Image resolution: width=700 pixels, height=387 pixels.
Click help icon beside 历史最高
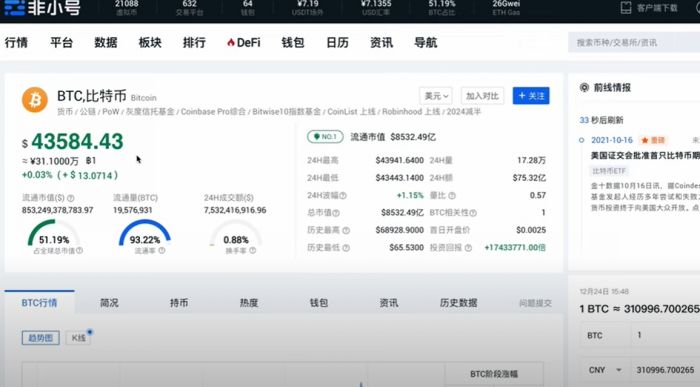(x=346, y=230)
